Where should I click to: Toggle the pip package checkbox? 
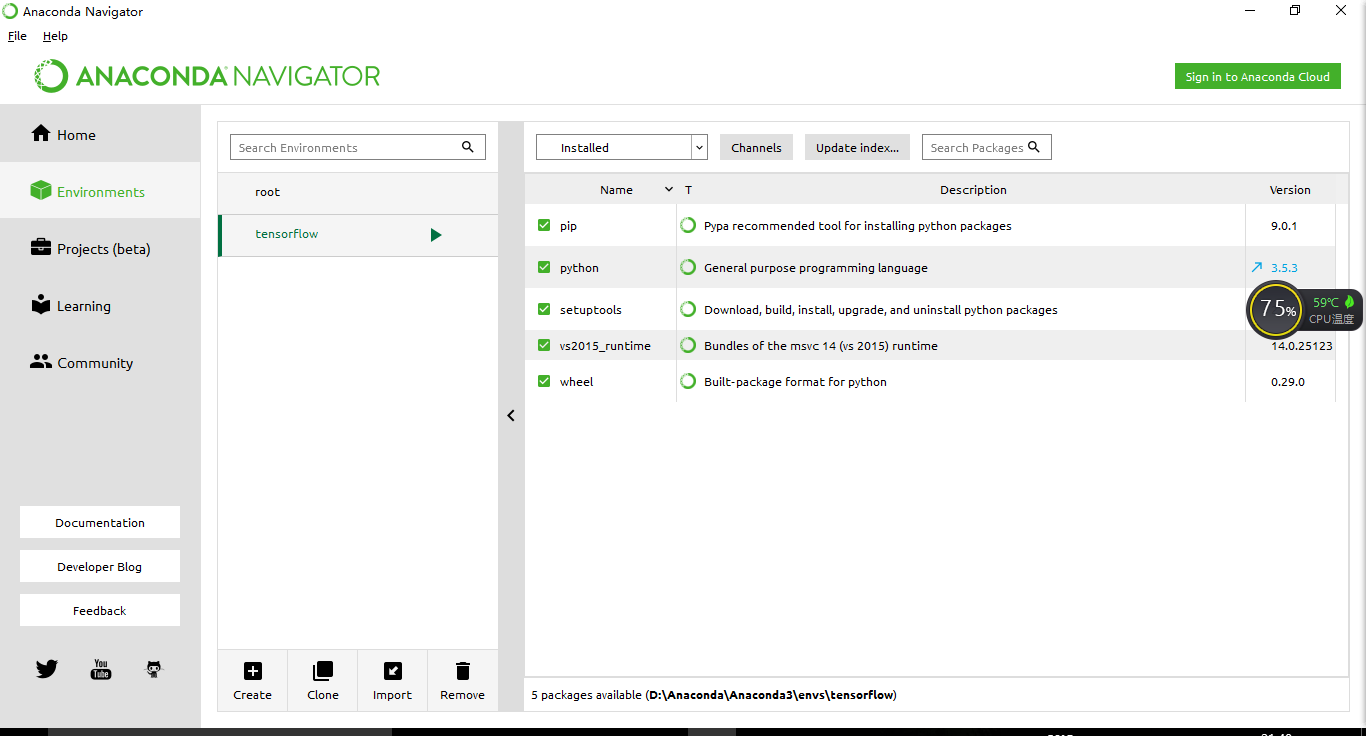544,225
